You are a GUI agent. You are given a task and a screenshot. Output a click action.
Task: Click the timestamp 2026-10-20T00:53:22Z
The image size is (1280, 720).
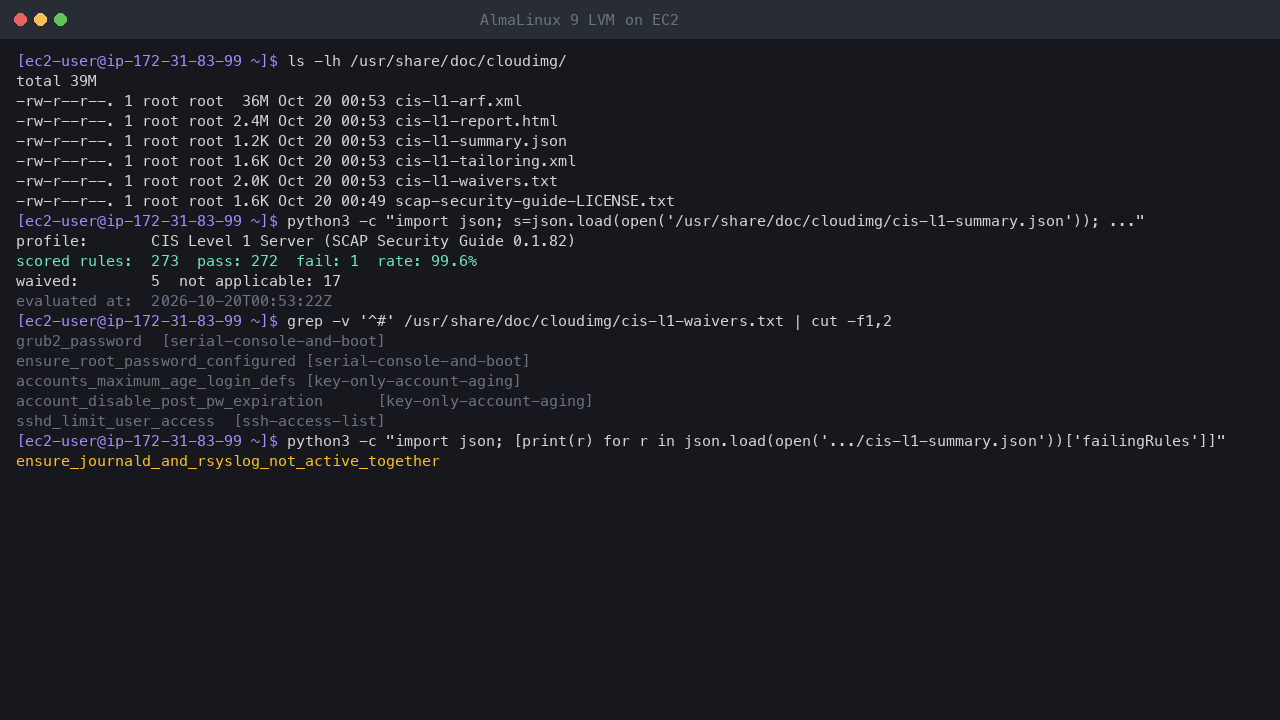pyautogui.click(x=241, y=301)
